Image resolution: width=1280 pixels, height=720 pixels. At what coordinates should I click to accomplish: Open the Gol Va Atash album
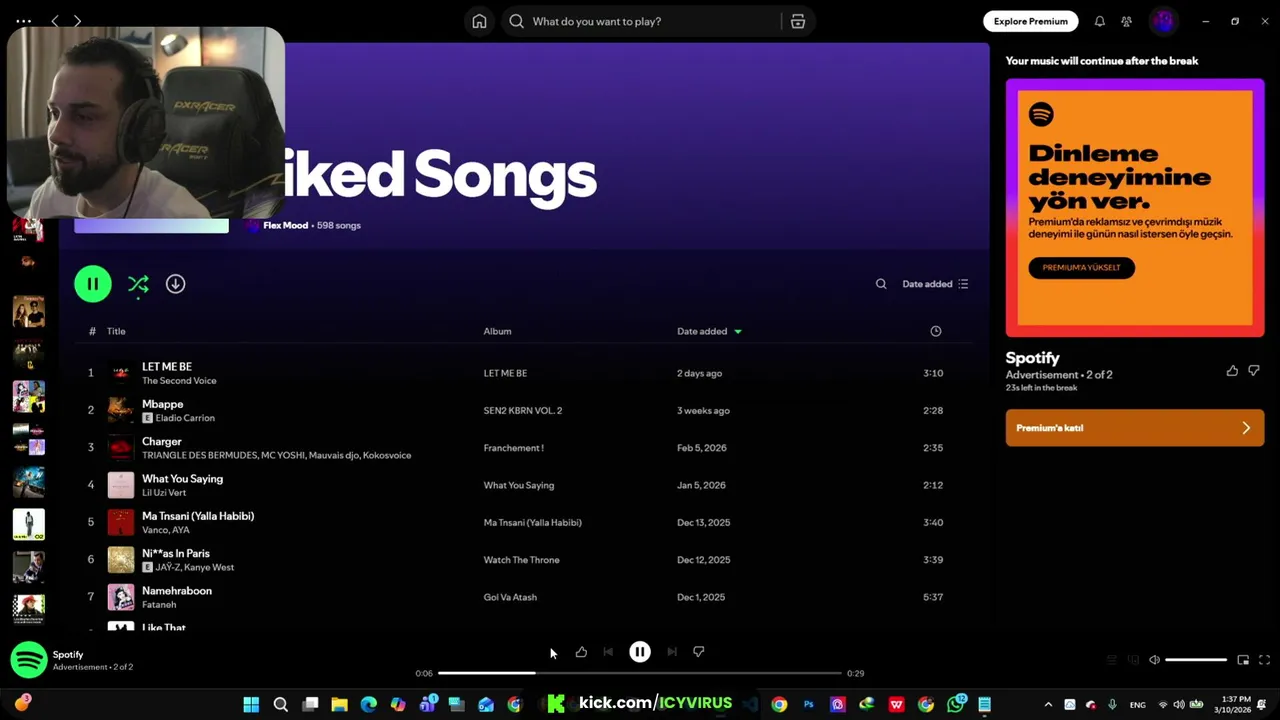pyautogui.click(x=510, y=597)
